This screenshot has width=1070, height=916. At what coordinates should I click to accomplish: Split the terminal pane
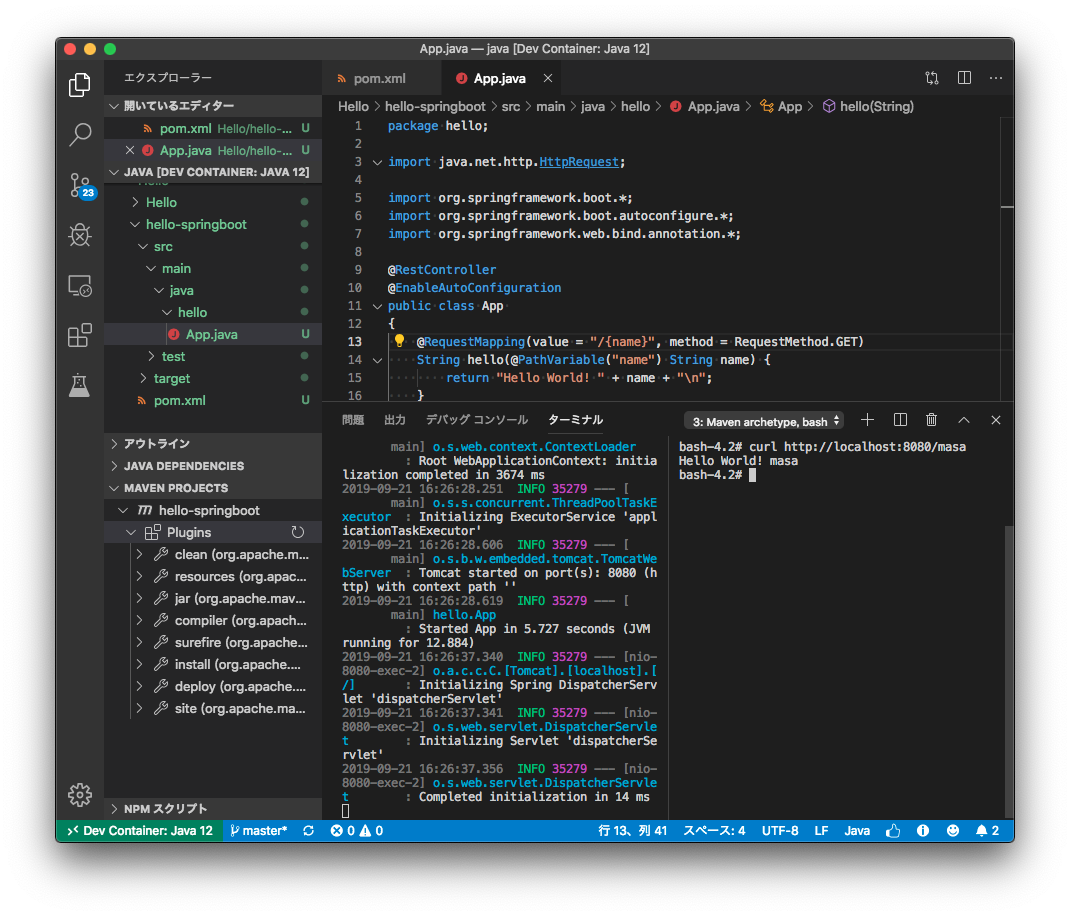click(900, 420)
